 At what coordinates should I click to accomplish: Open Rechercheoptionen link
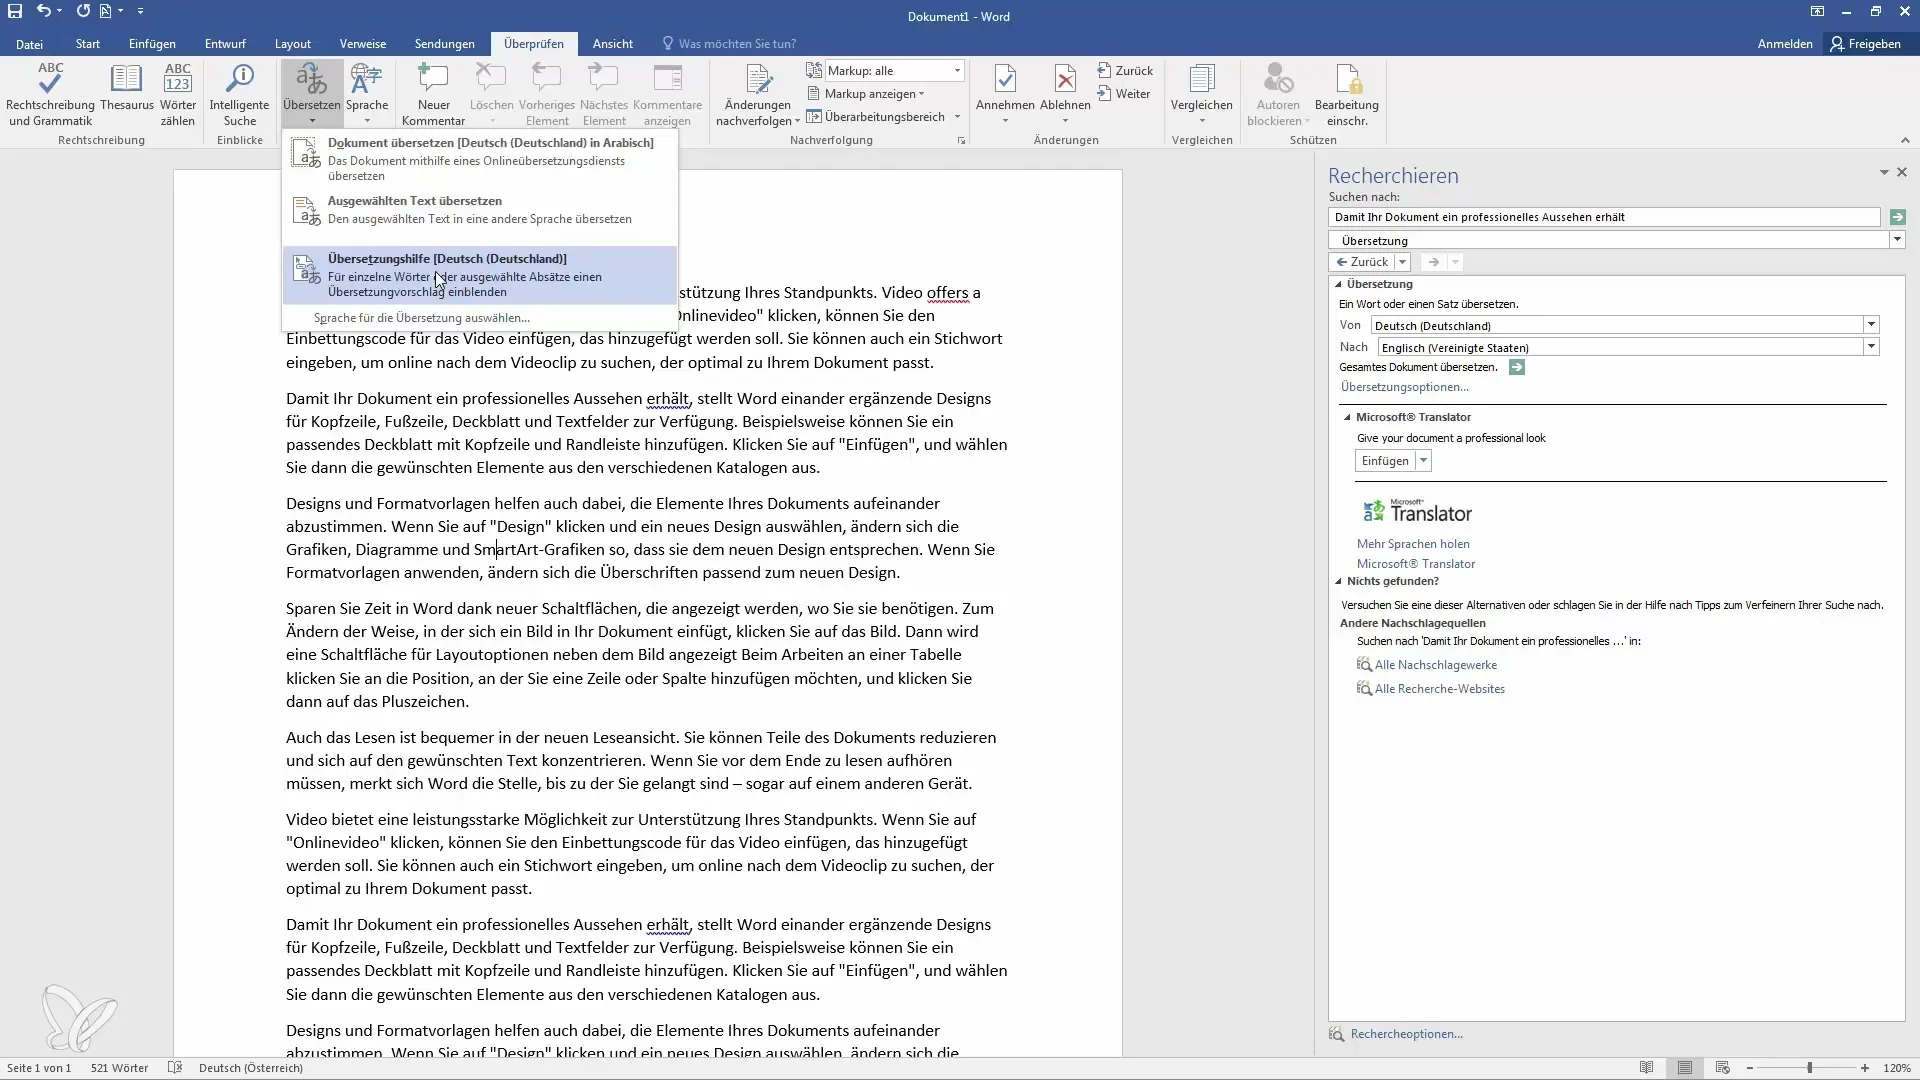1406,1034
